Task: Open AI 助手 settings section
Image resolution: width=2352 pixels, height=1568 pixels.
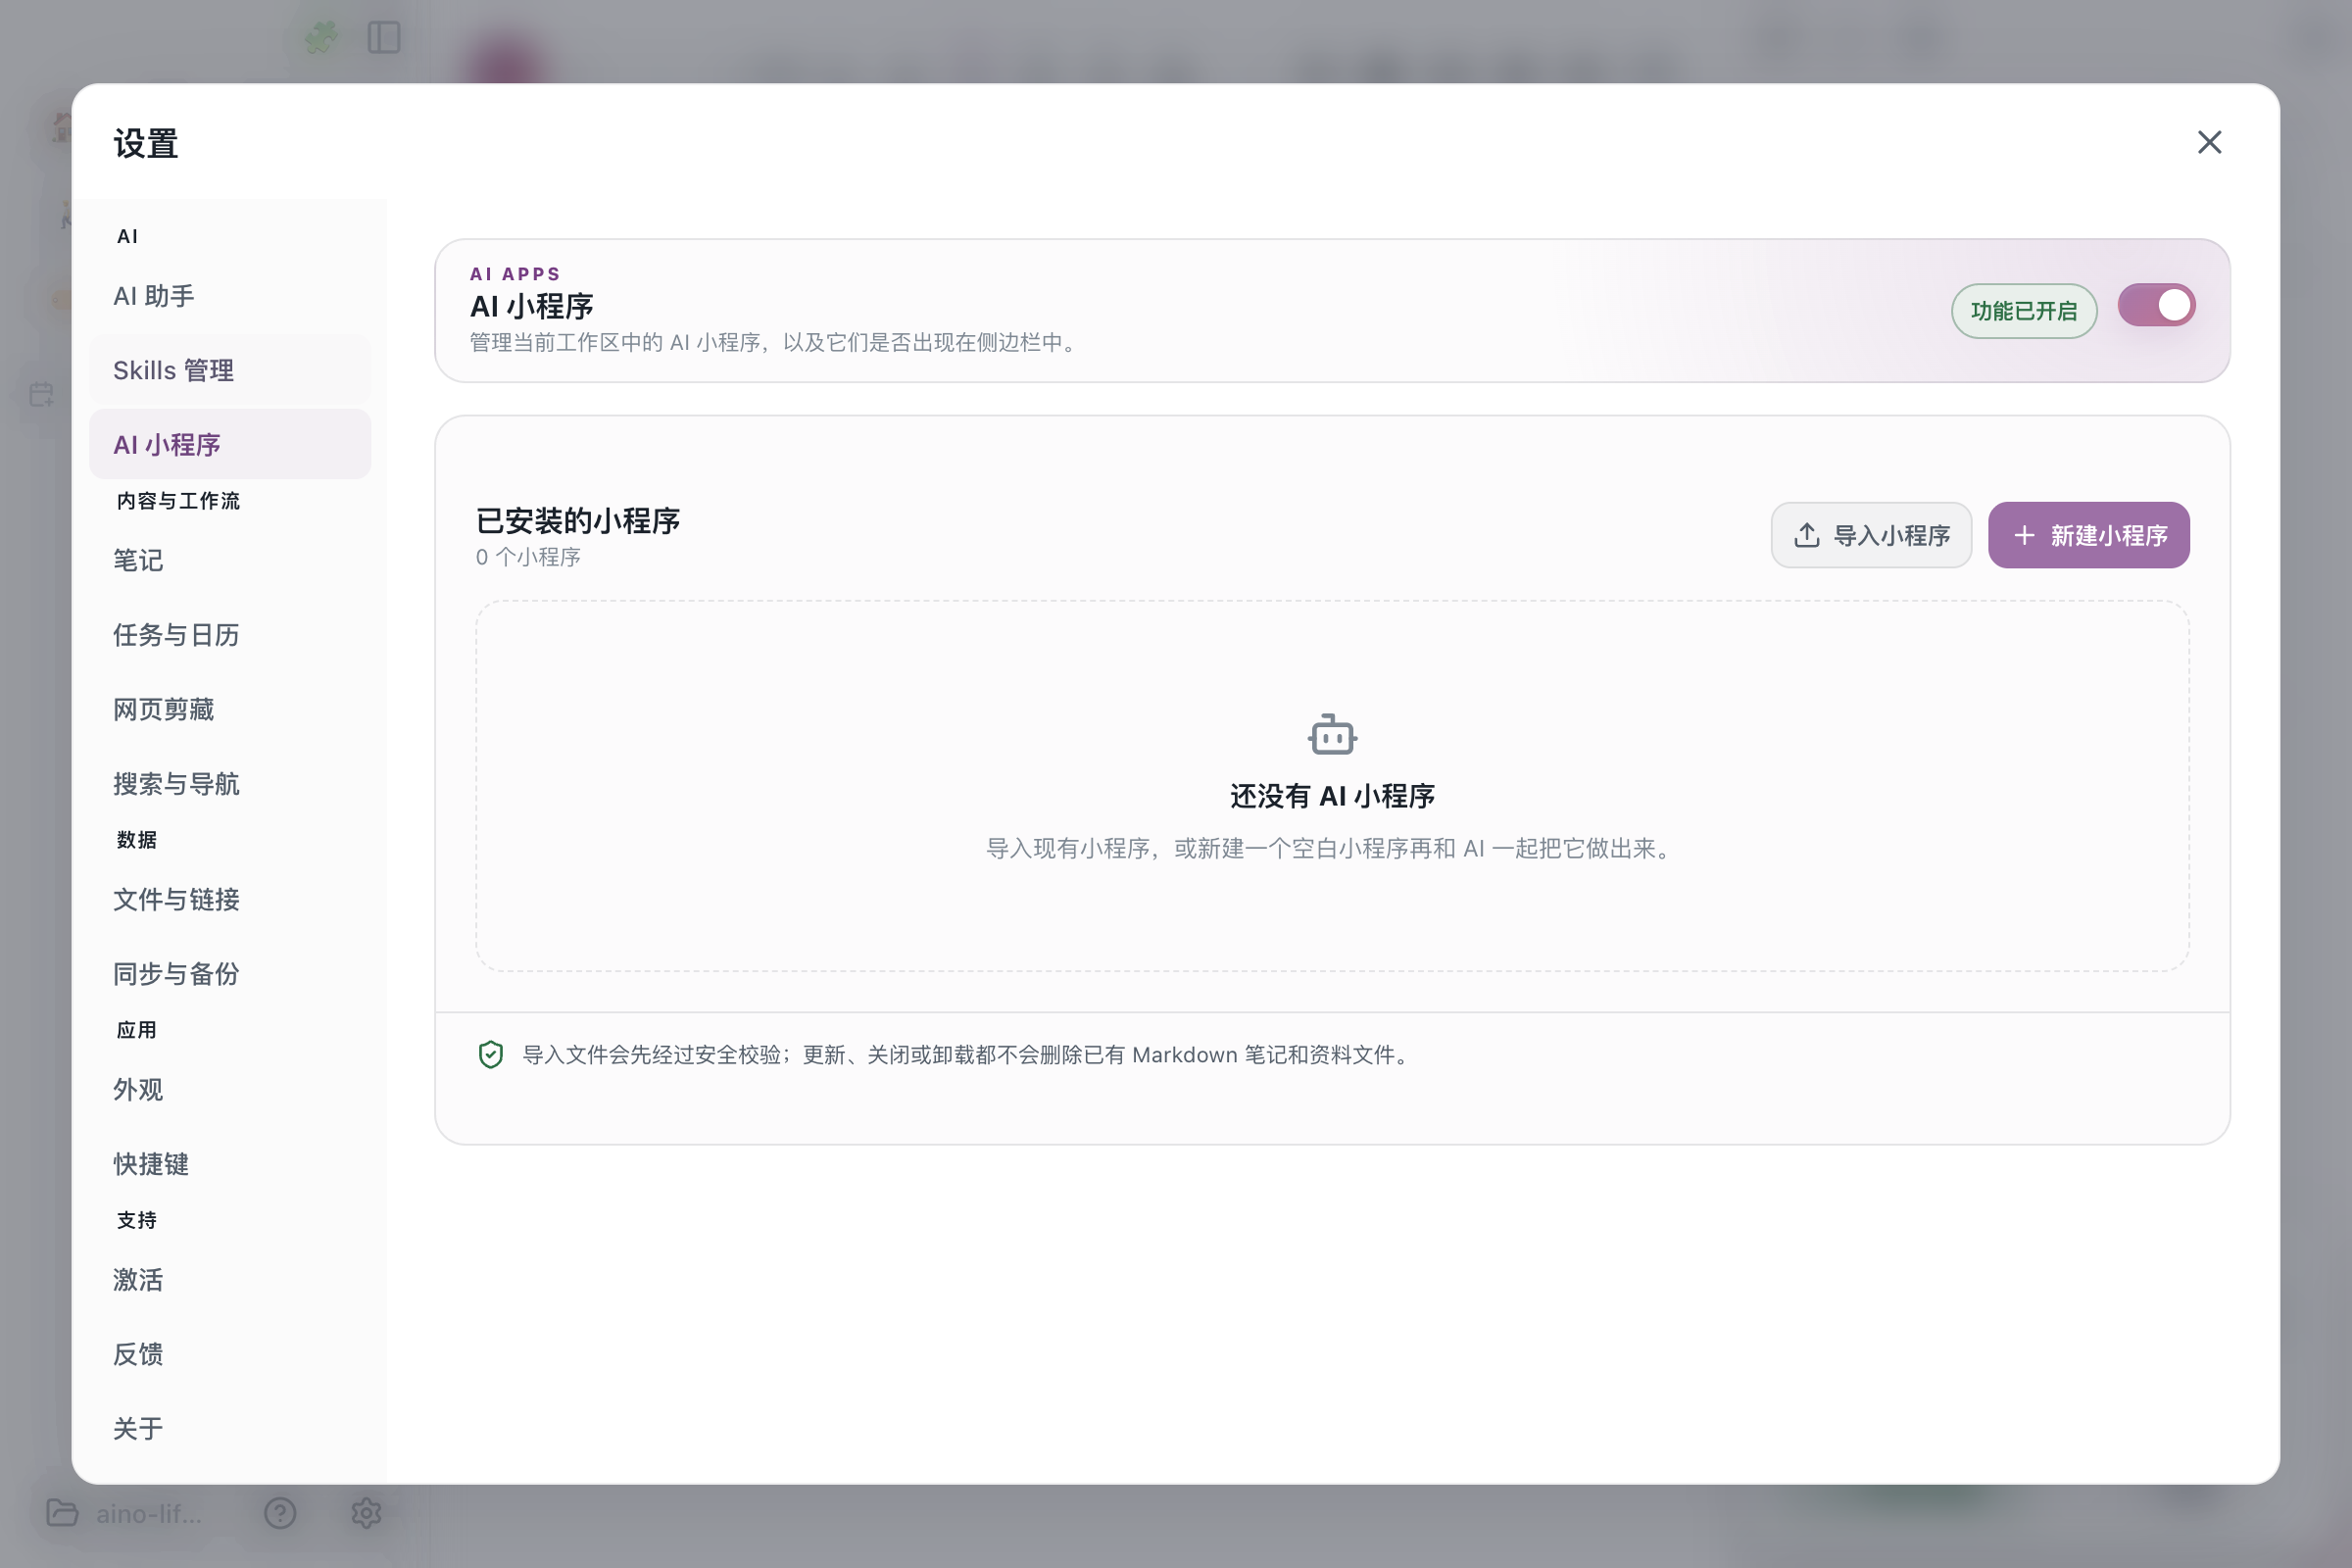Action: (230, 296)
